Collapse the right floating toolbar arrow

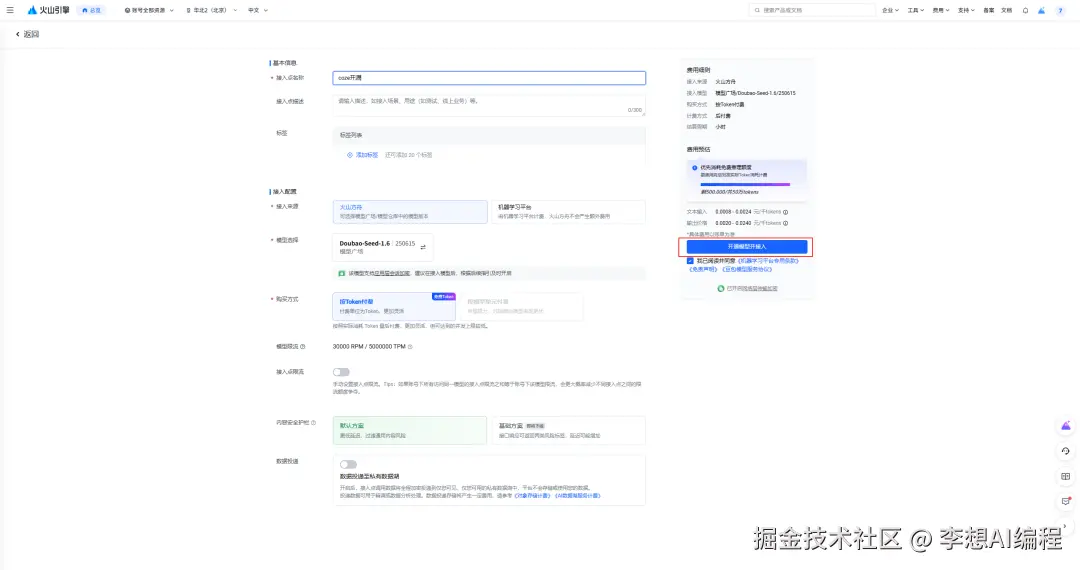pos(1066,527)
